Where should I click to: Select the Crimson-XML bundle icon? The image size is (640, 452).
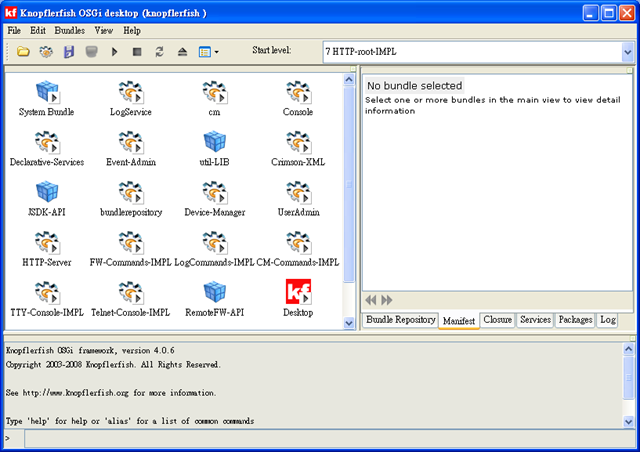(x=298, y=142)
